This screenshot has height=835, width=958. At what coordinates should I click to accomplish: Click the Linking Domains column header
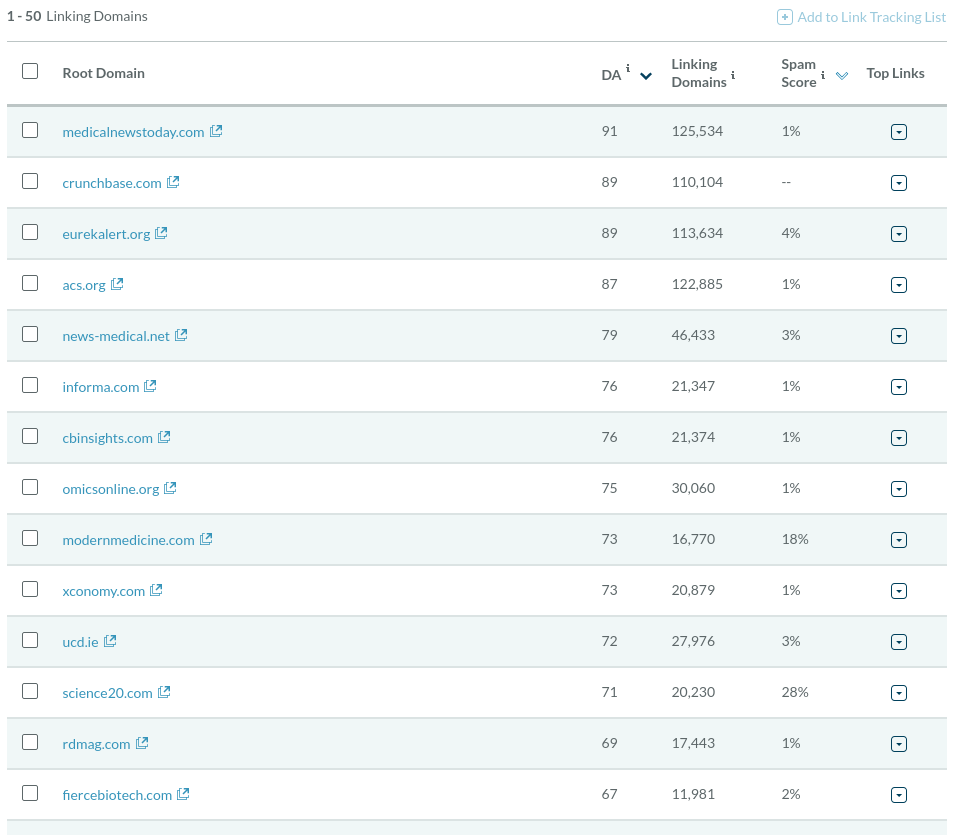point(699,73)
